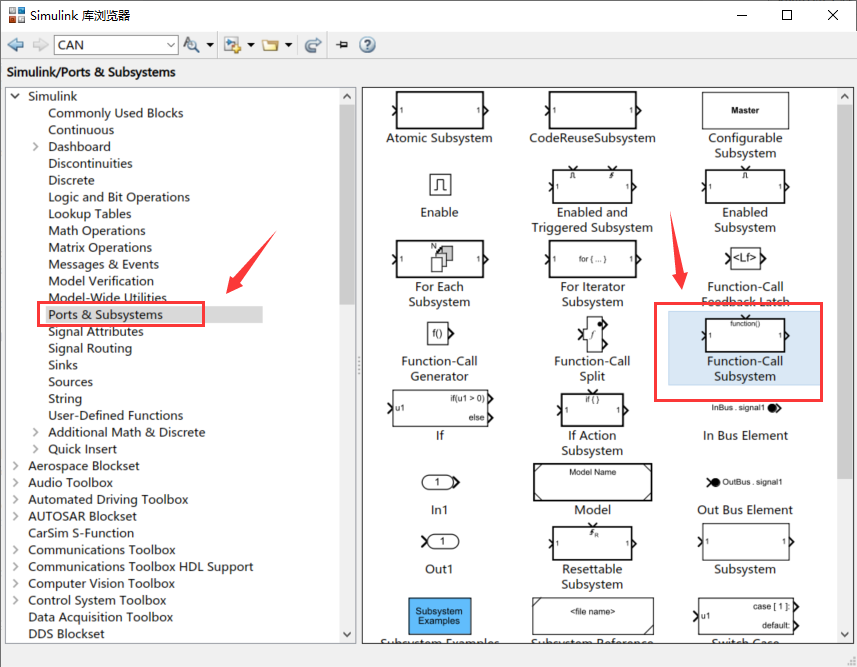Open Commonly Used Blocks library
This screenshot has width=857, height=667.
click(115, 113)
